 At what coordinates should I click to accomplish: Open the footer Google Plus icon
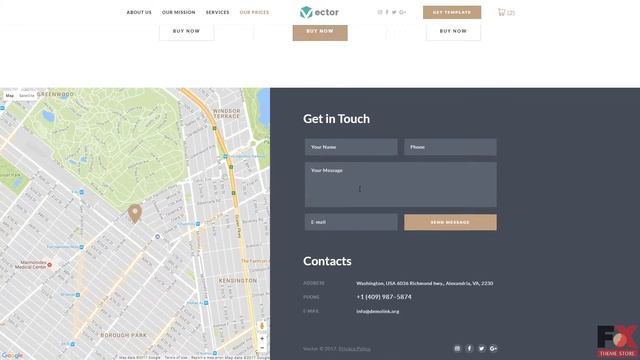point(493,349)
